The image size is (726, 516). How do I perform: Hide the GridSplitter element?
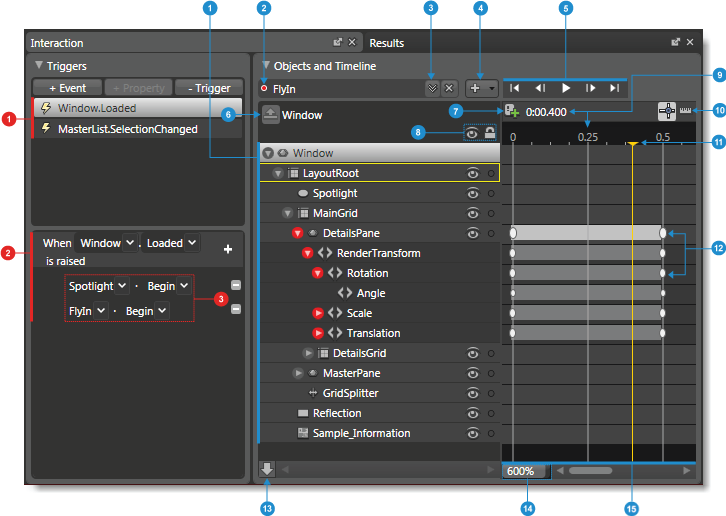[472, 393]
